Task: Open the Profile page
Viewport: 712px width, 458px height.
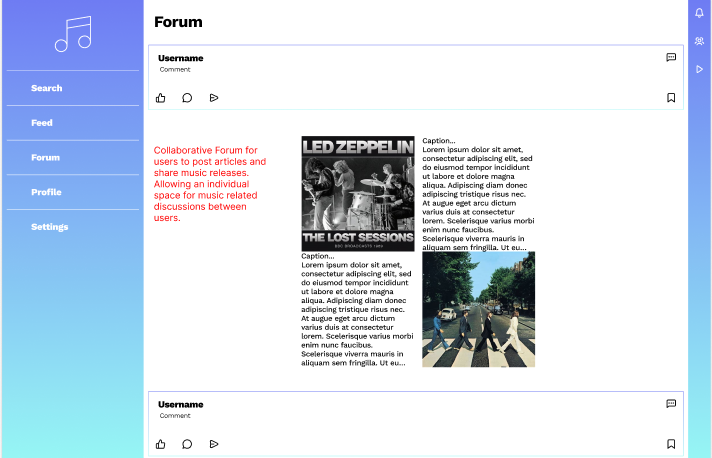Action: pyautogui.click(x=46, y=192)
